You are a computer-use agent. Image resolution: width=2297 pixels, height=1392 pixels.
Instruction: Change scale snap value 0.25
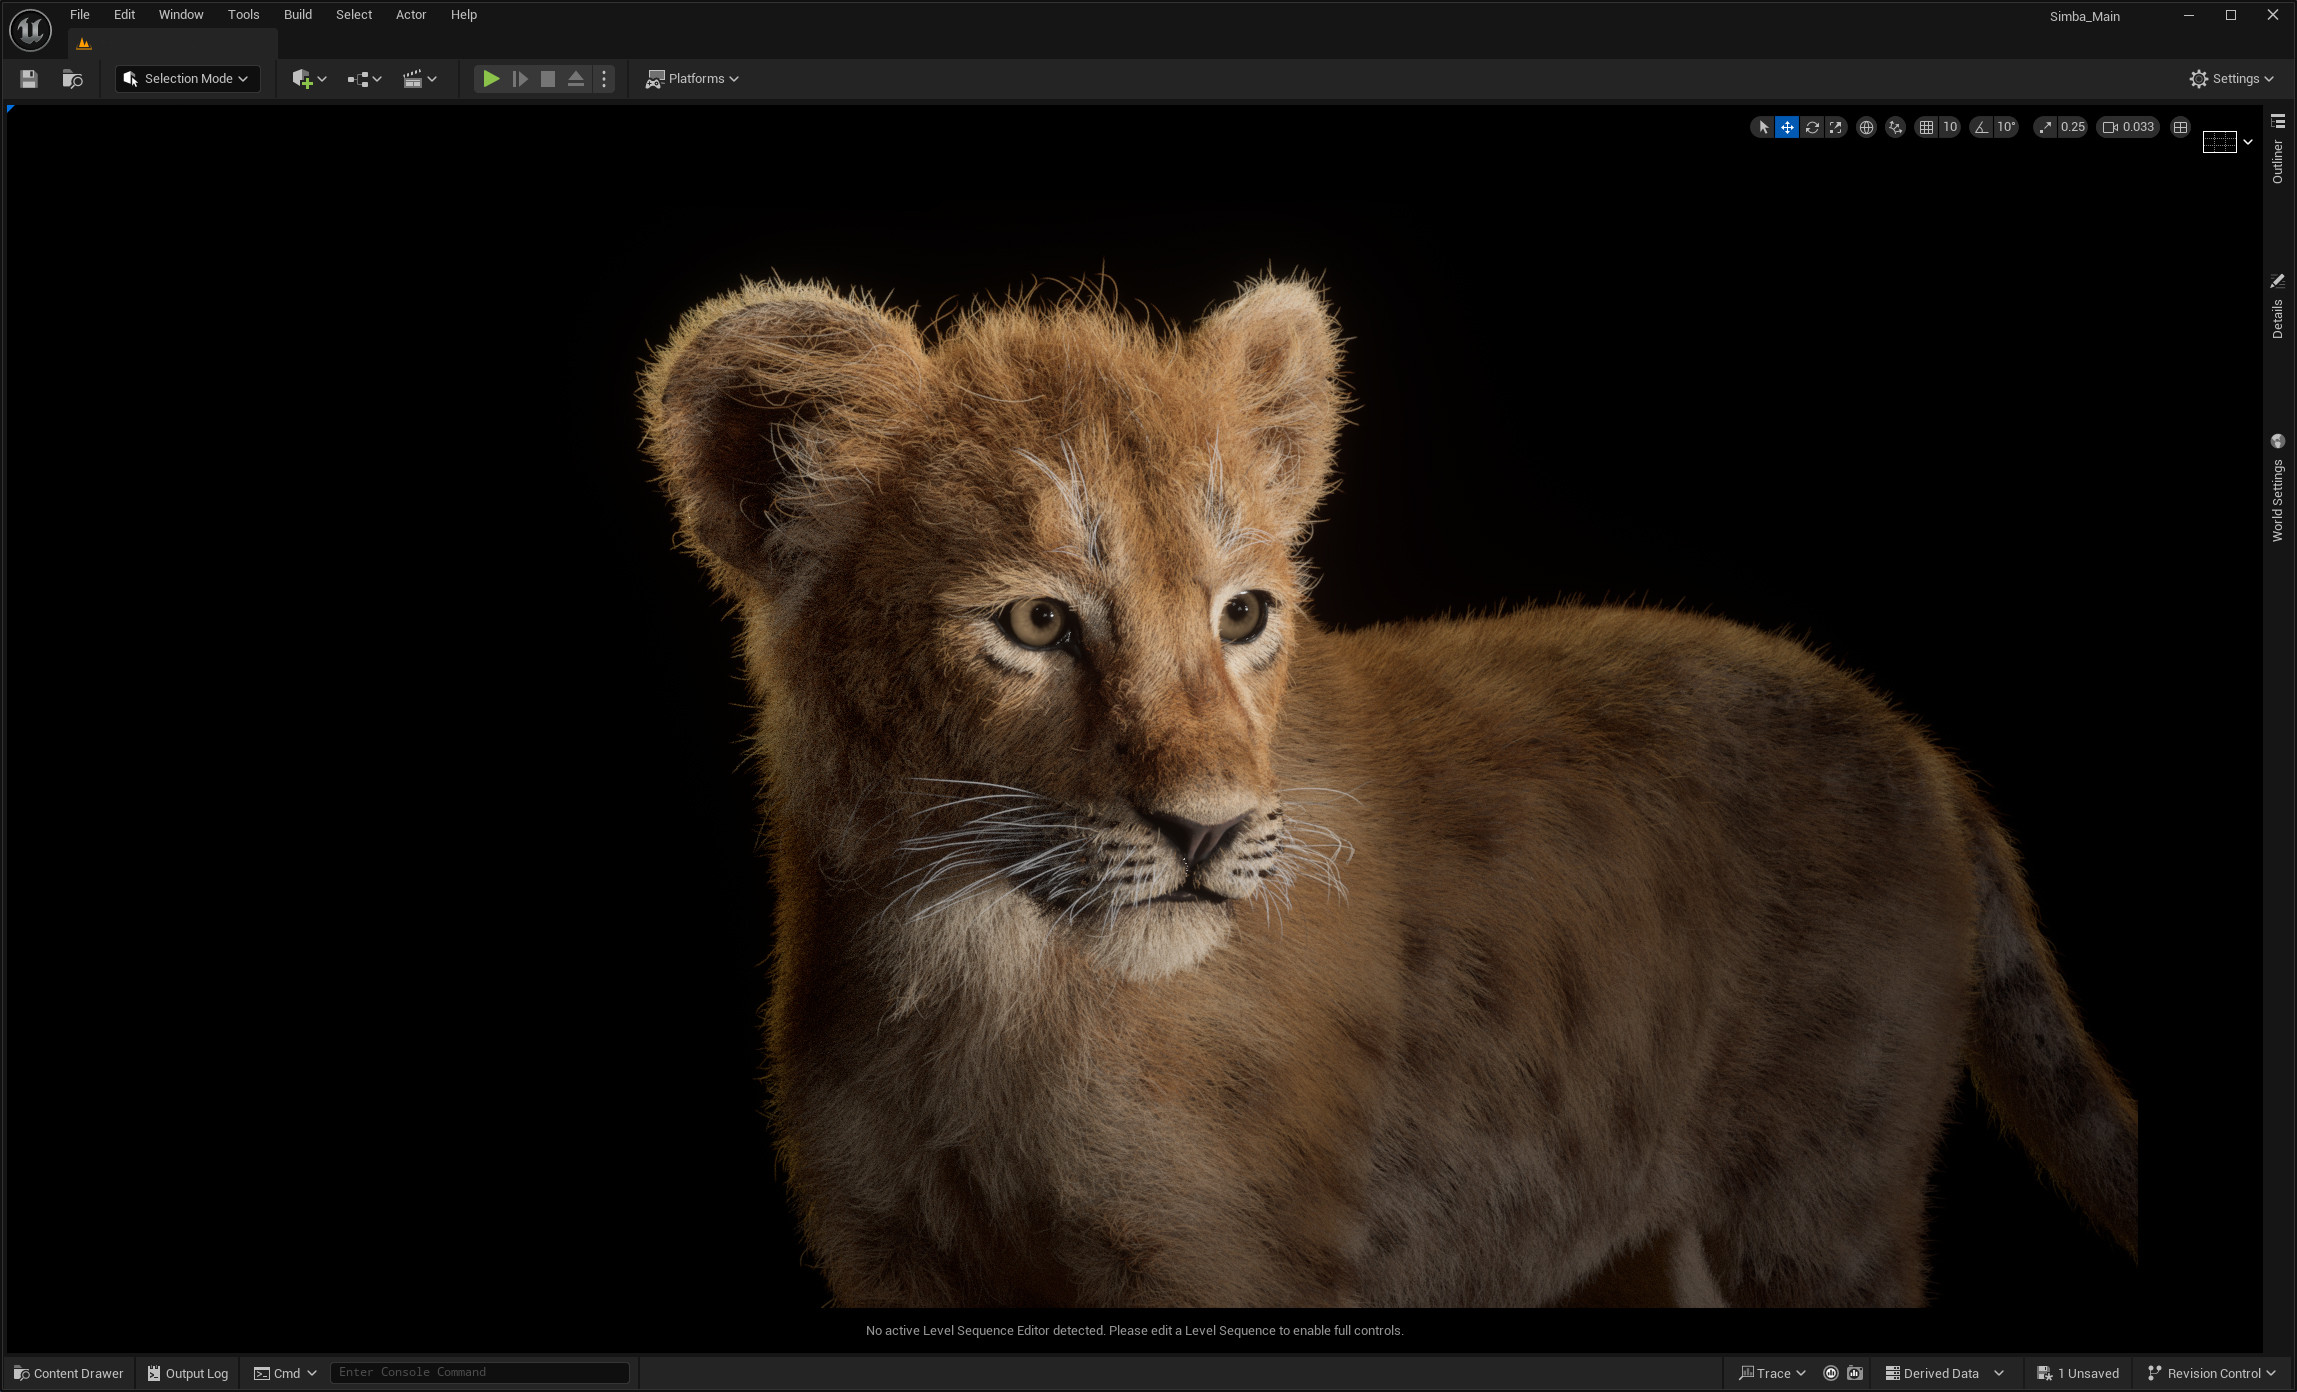coord(2073,127)
